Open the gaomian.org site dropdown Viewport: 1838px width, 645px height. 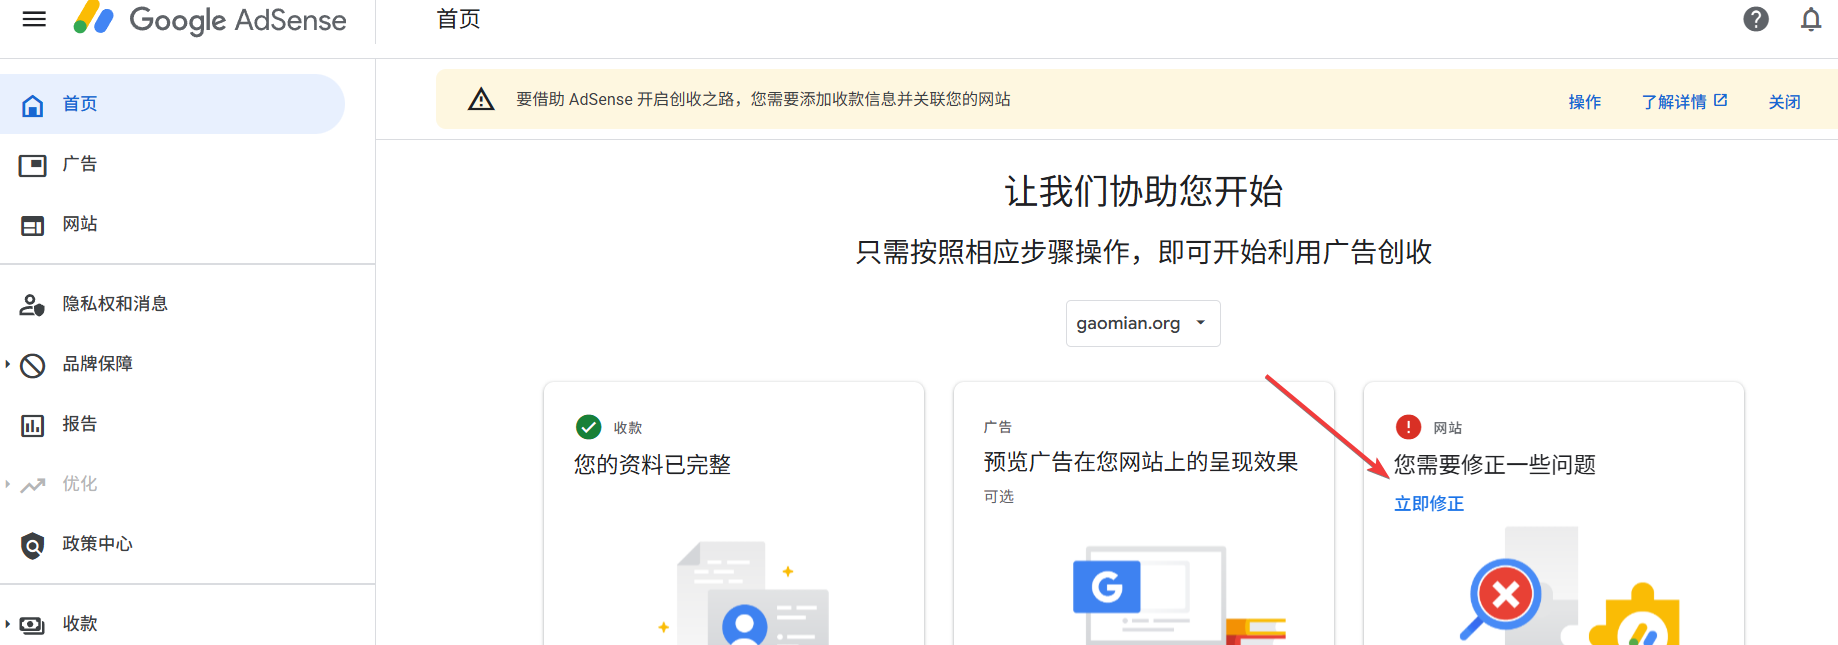click(1143, 323)
